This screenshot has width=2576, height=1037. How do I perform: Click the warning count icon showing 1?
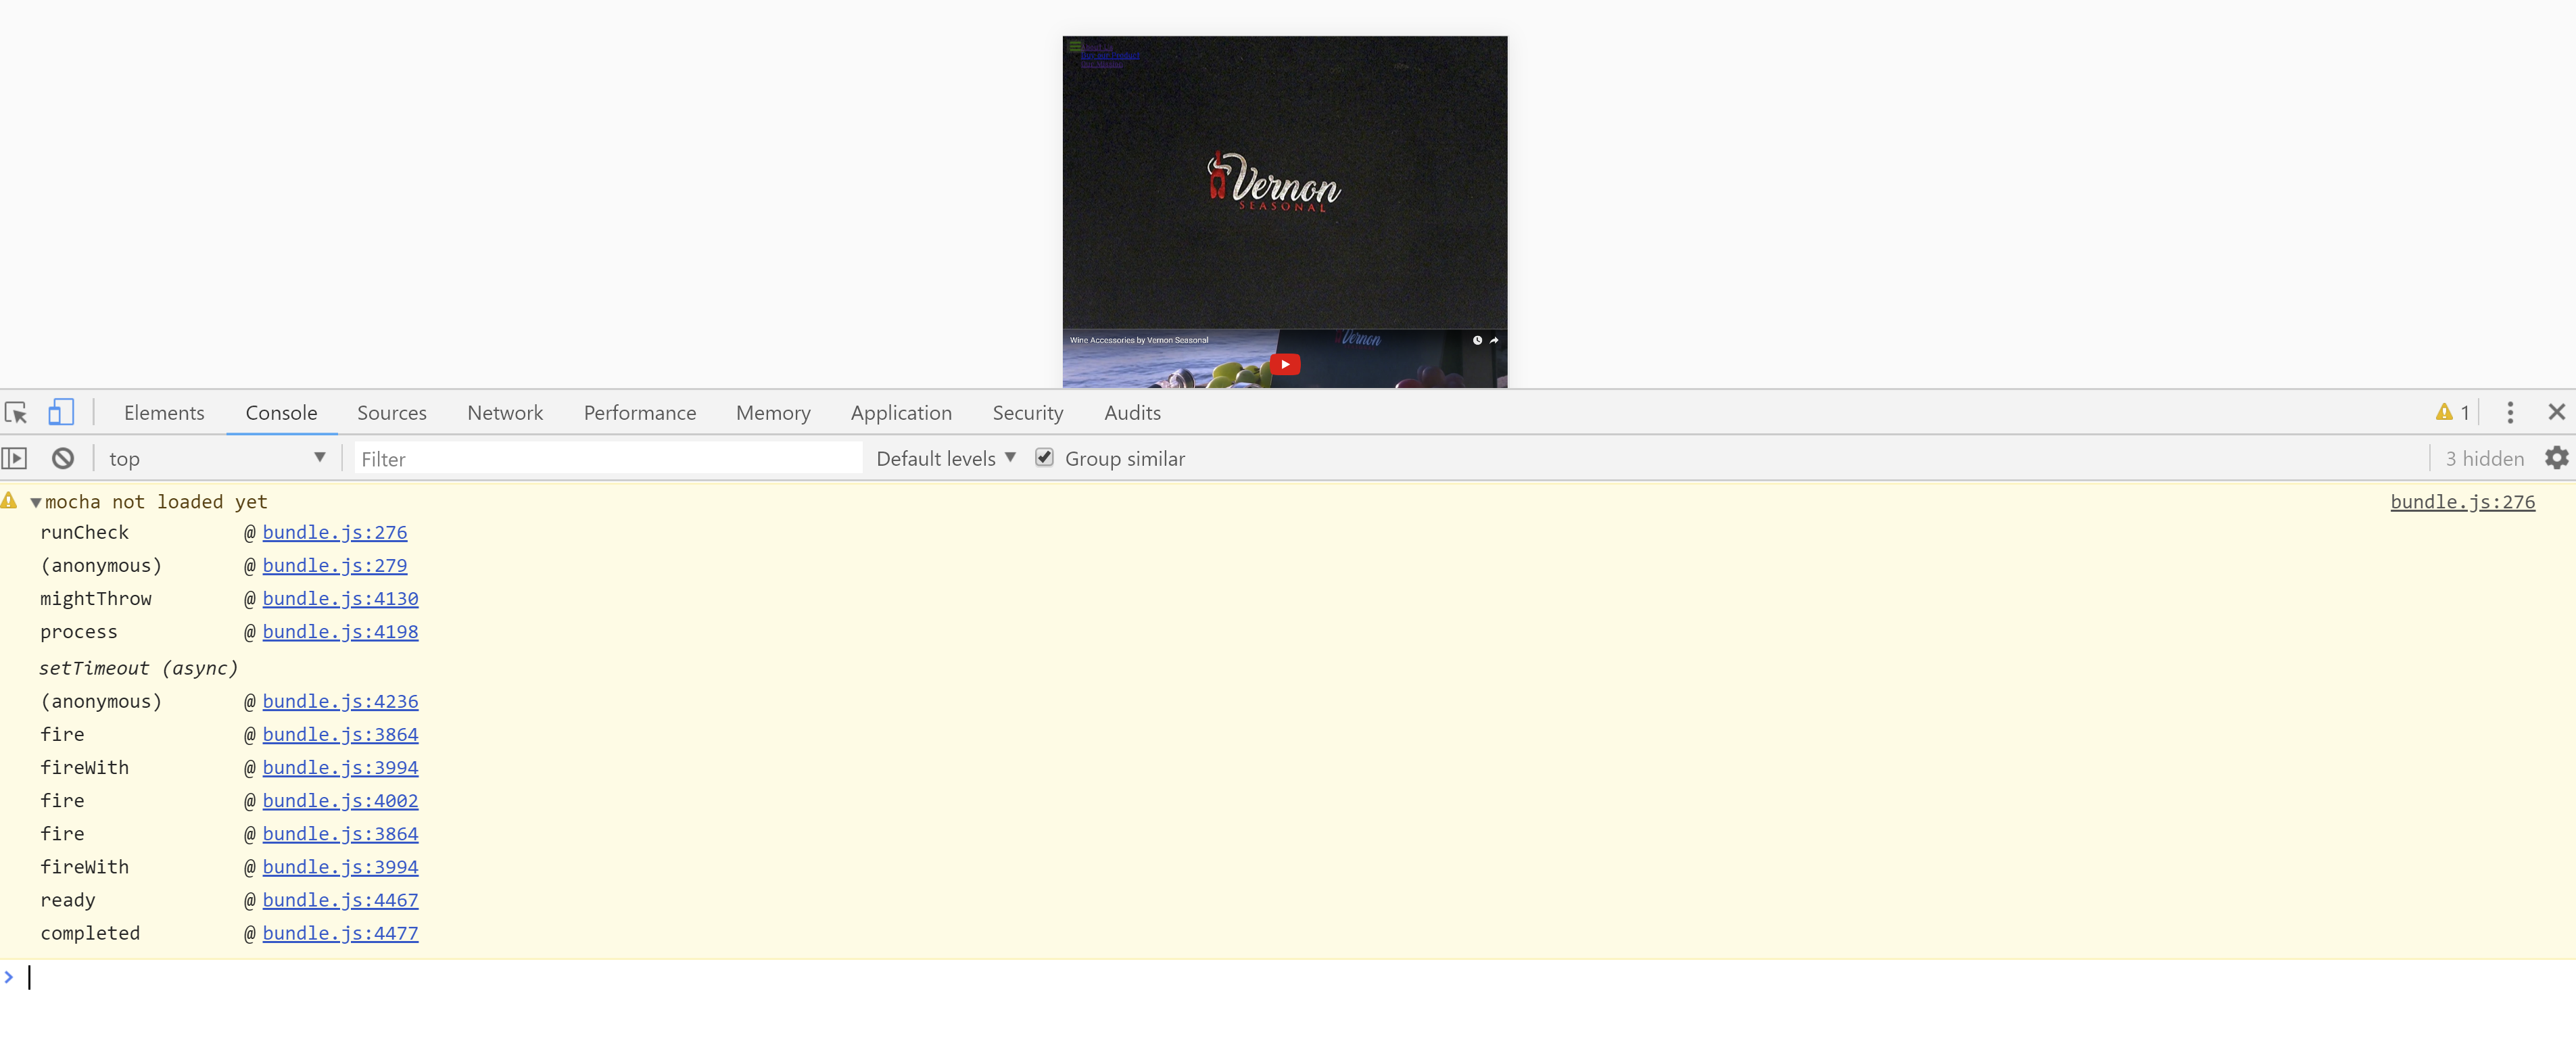pyautogui.click(x=2452, y=412)
